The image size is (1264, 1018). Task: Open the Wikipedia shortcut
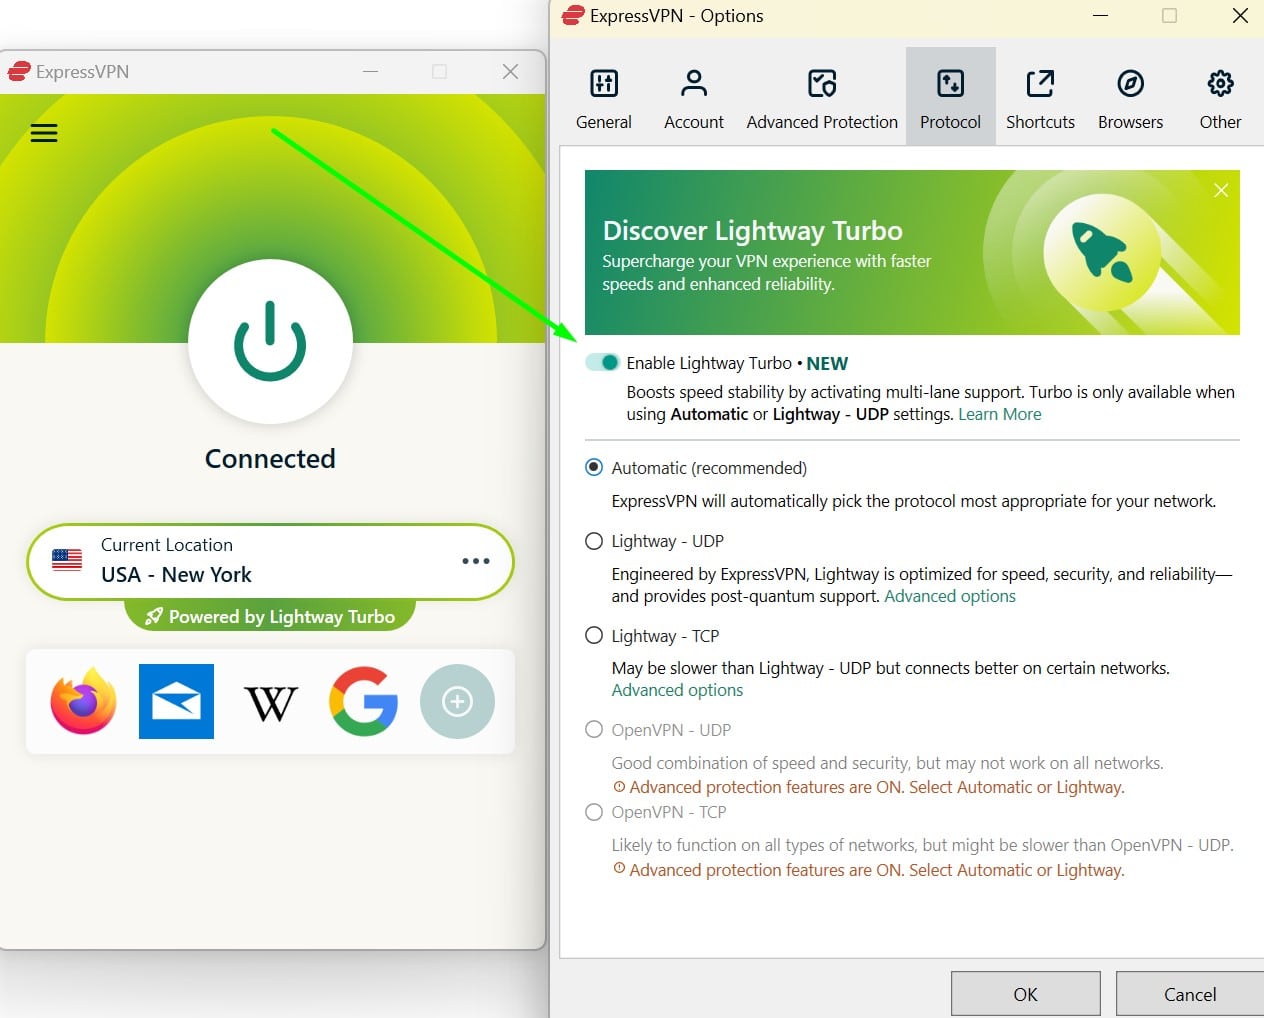pyautogui.click(x=270, y=703)
